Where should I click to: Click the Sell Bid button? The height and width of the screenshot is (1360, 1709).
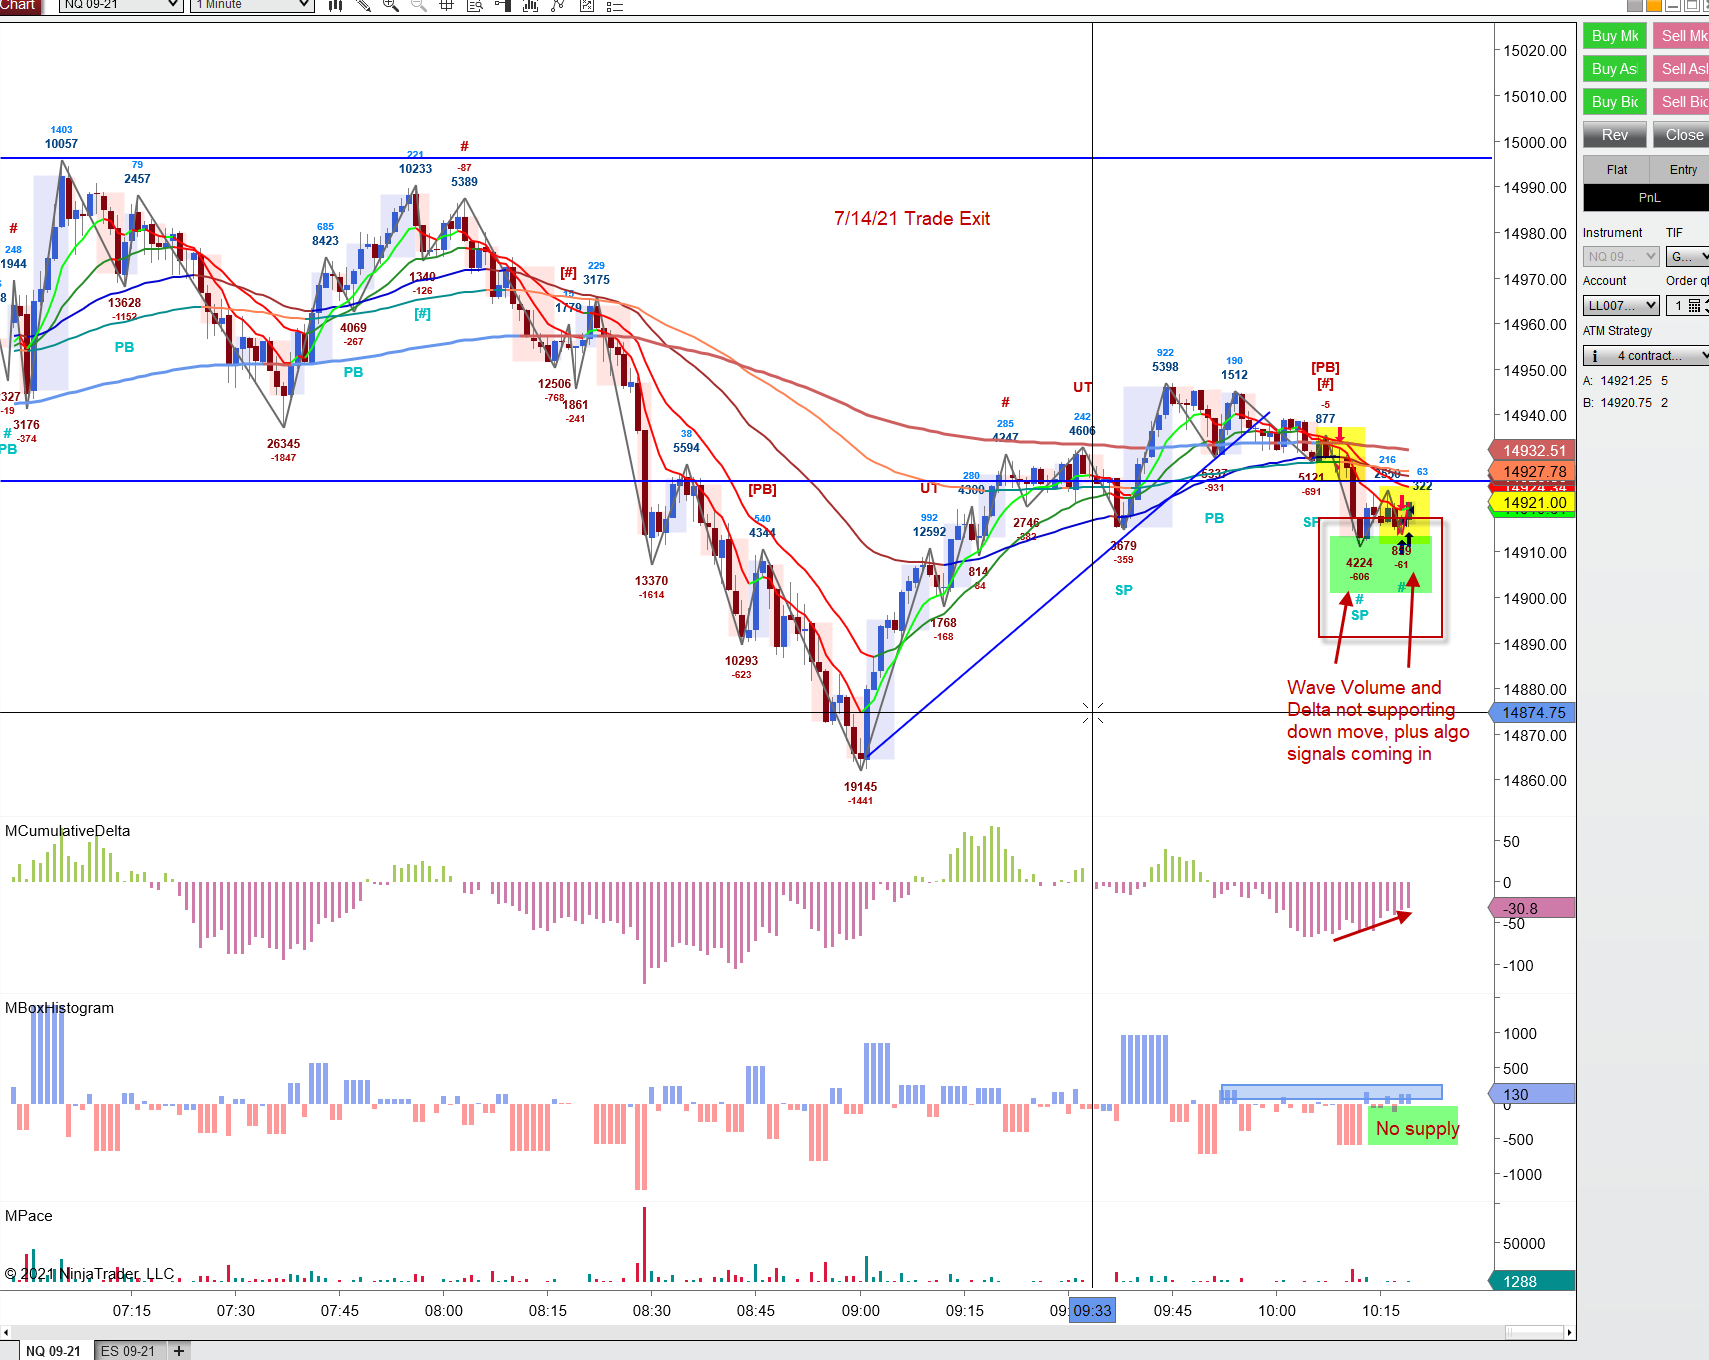(1681, 102)
